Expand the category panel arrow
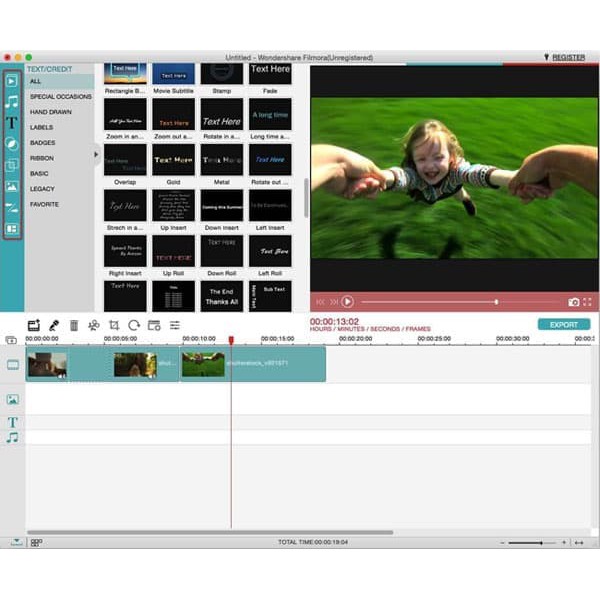Screen dimensions: 600x600 tap(97, 154)
